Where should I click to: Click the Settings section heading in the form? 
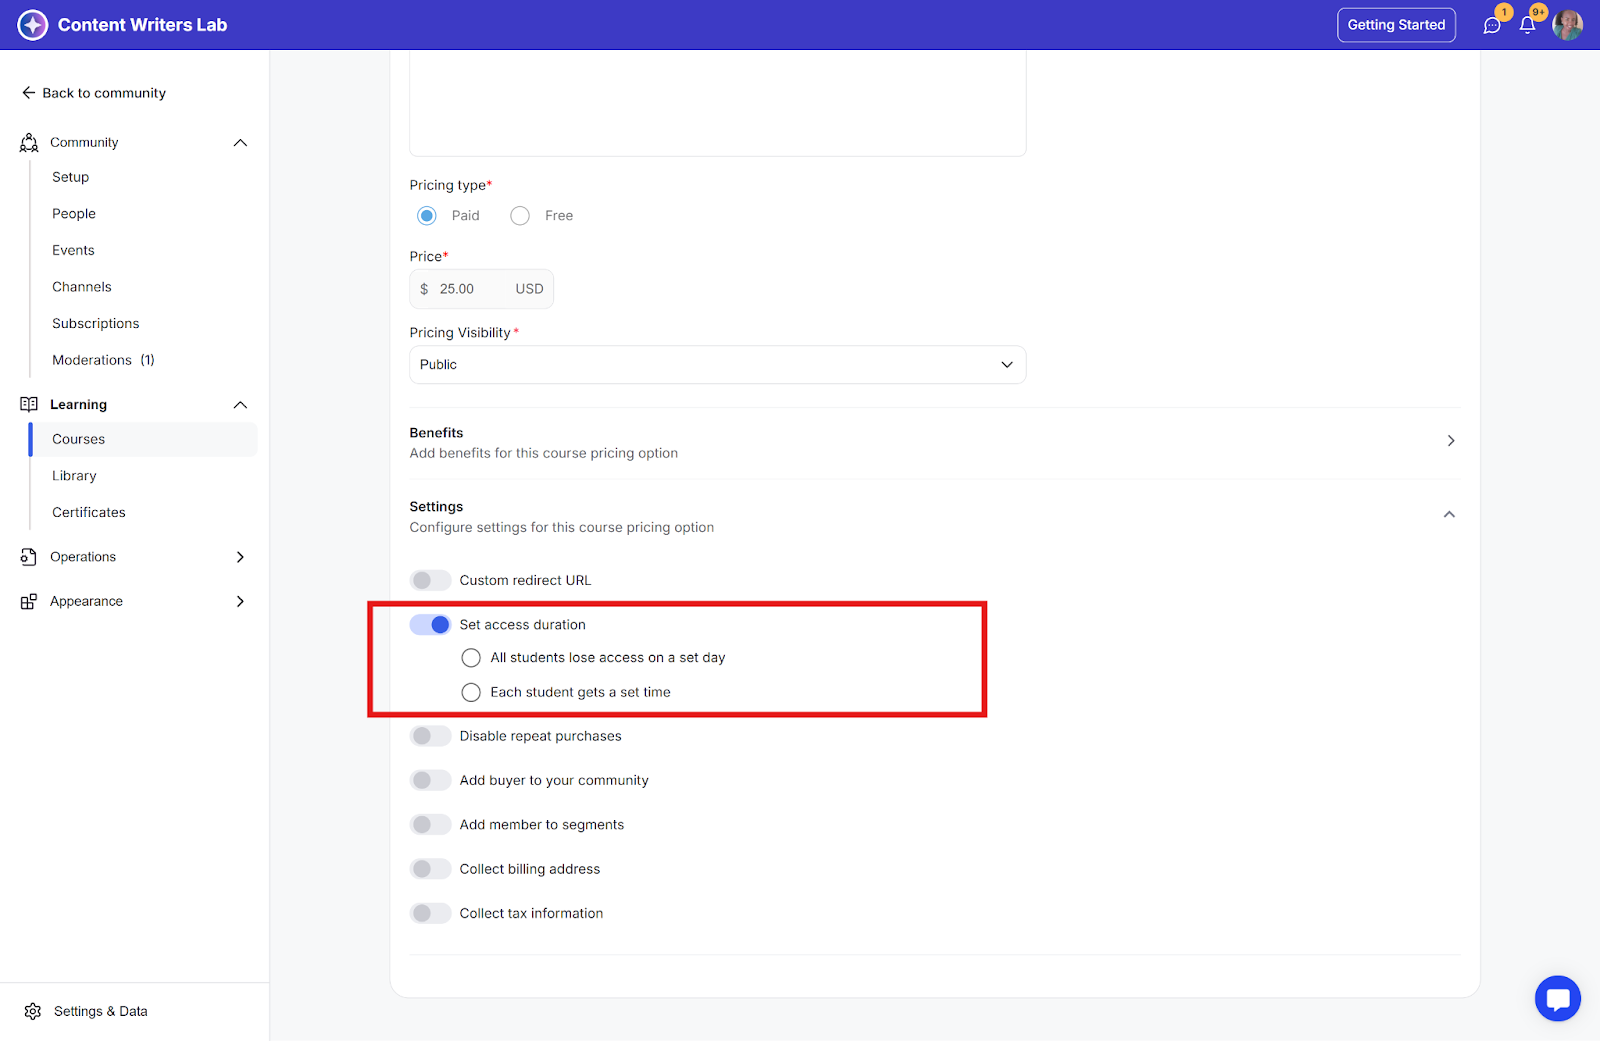pos(437,507)
